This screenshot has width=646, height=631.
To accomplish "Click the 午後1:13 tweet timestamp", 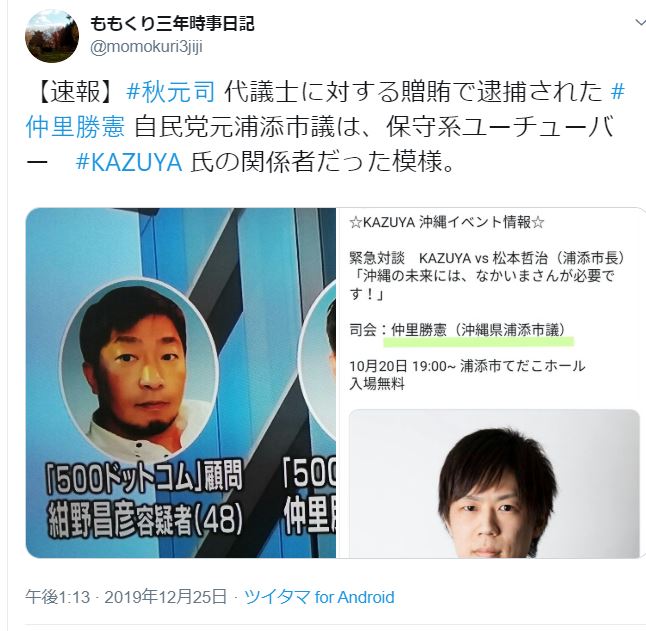I will click(58, 597).
